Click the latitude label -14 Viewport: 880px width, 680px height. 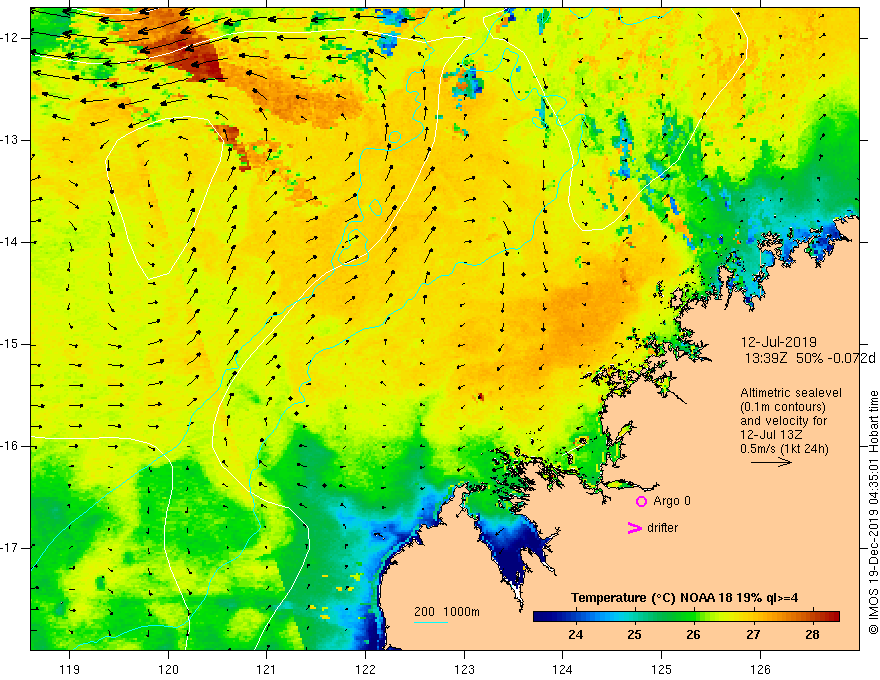click(10, 242)
